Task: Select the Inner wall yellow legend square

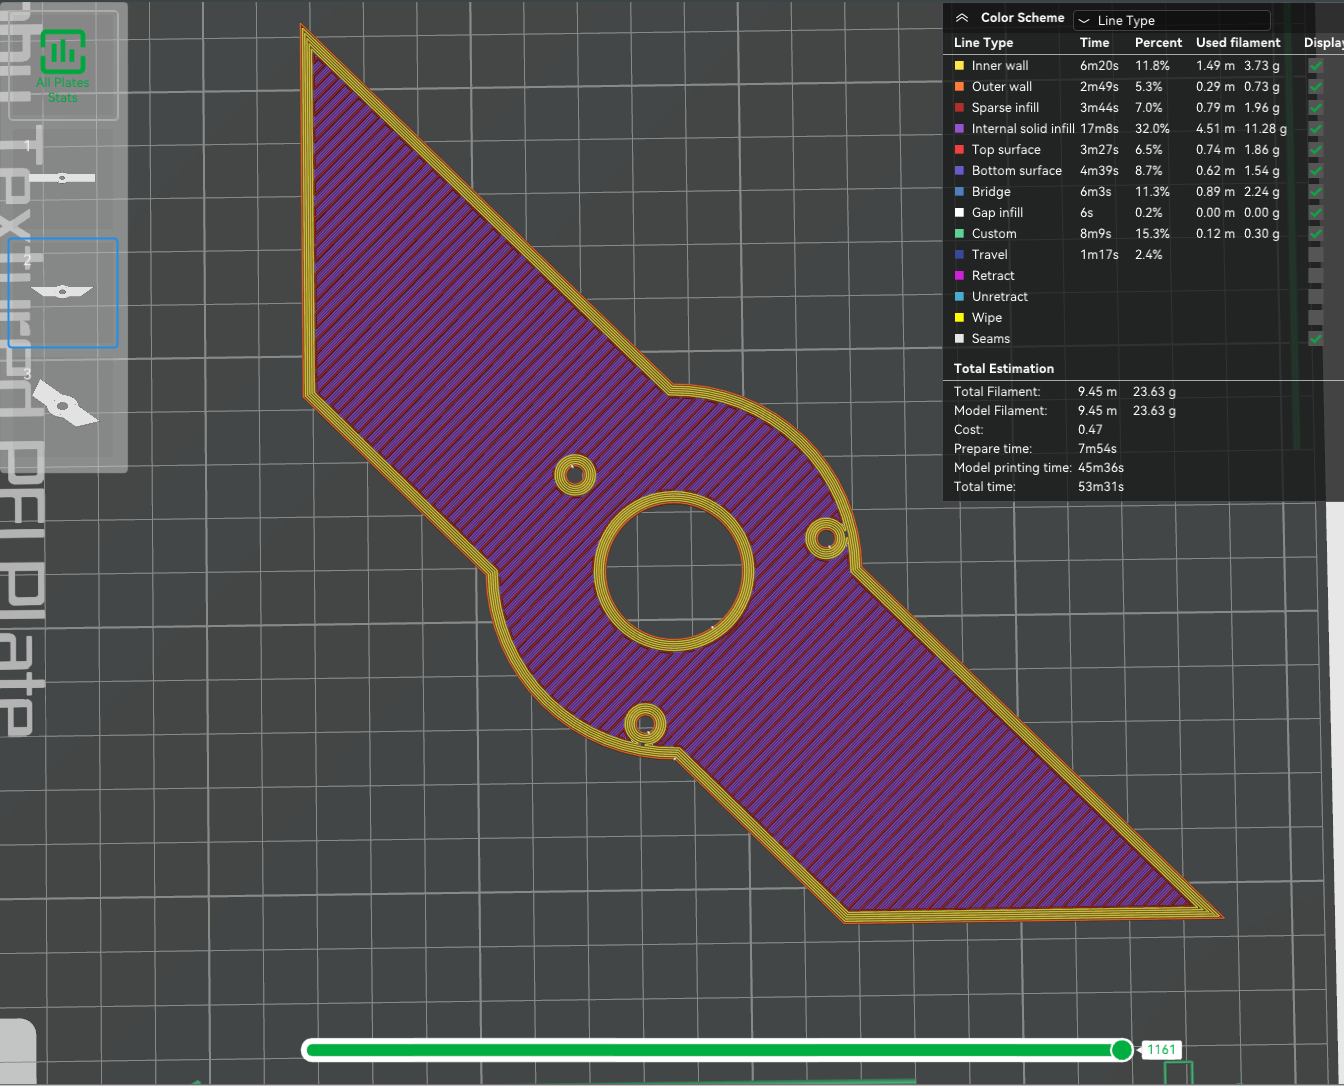Action: point(960,65)
